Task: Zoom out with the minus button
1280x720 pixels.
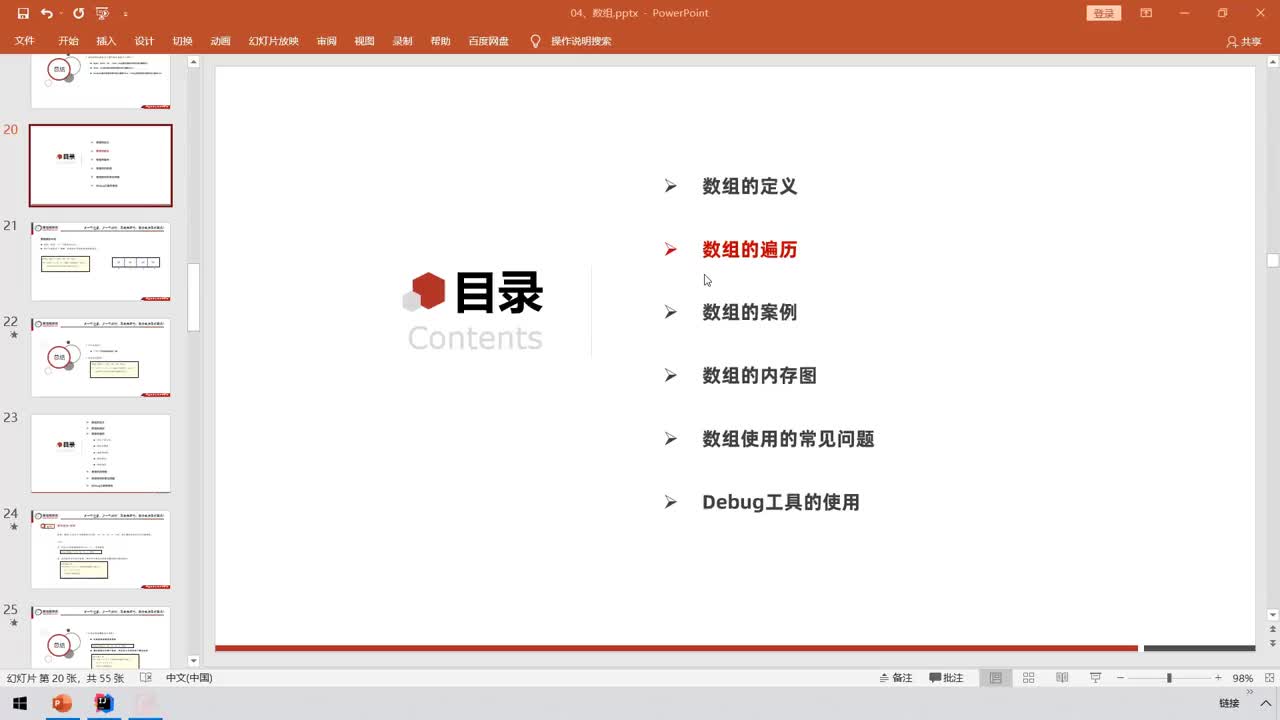Action: pos(1121,678)
